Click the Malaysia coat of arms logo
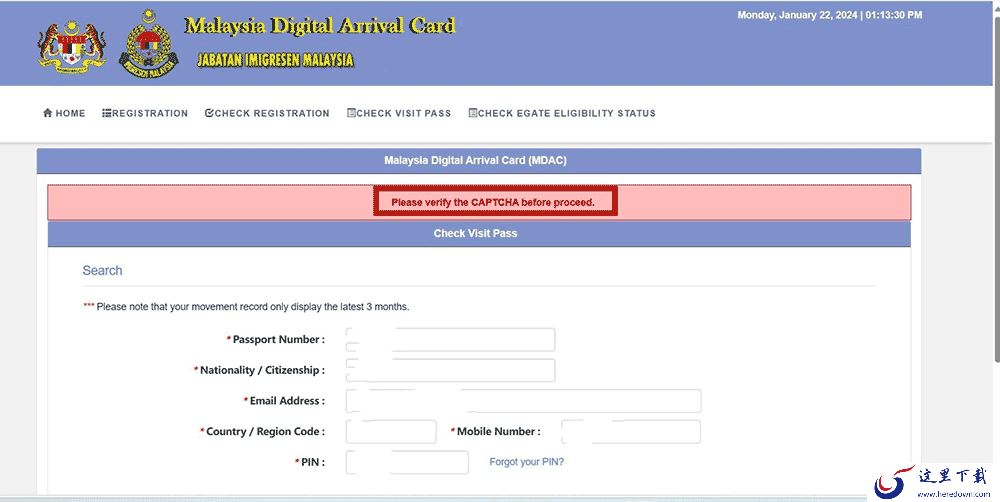Screen dimensions: 1000x502 pyautogui.click(x=71, y=48)
